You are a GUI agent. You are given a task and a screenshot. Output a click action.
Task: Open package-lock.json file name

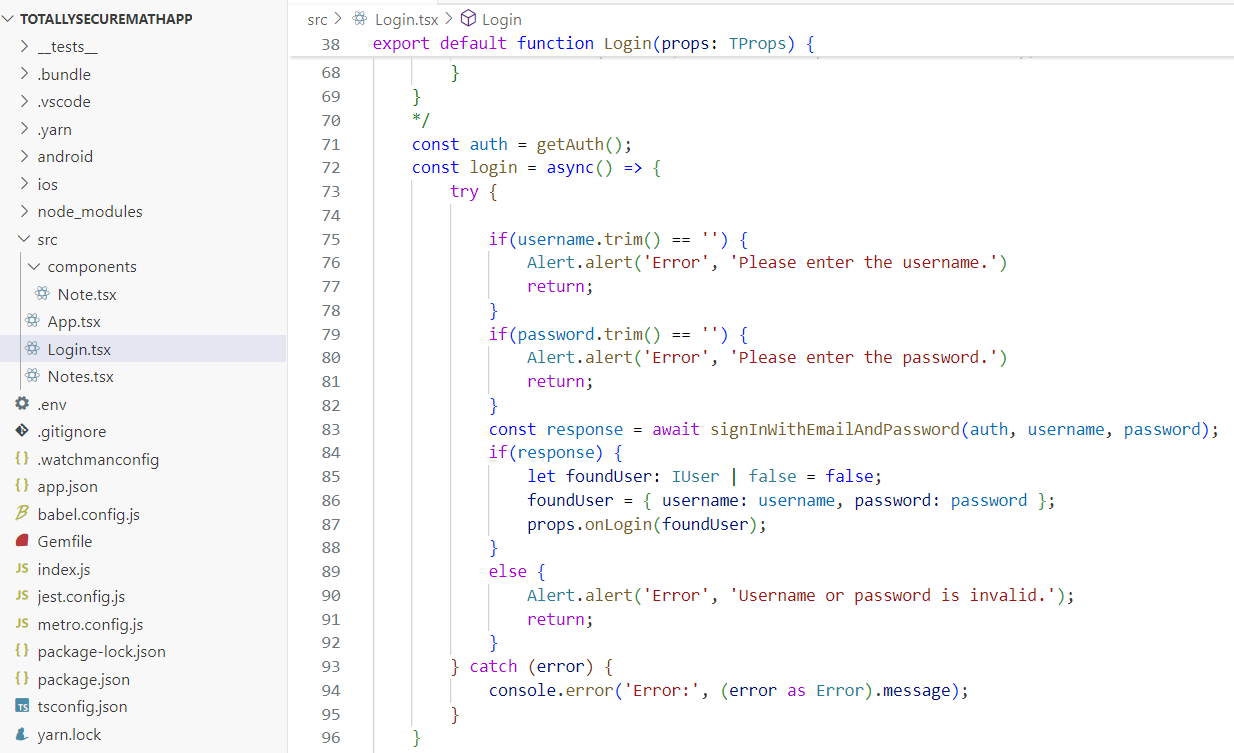pyautogui.click(x=102, y=652)
